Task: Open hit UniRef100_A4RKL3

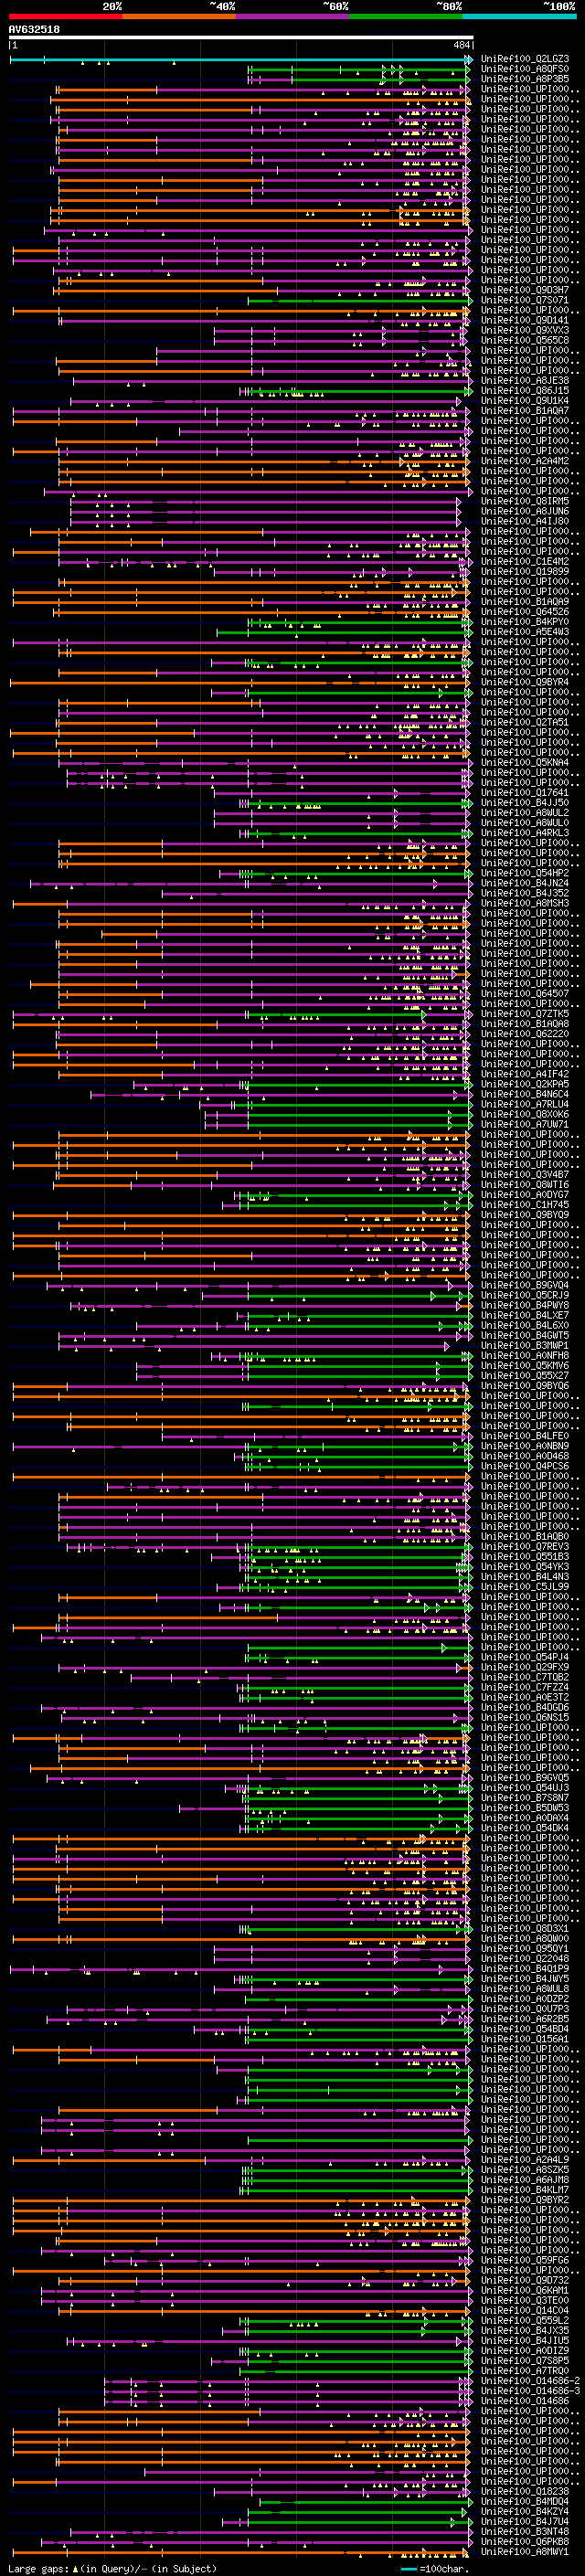Action: tap(525, 833)
